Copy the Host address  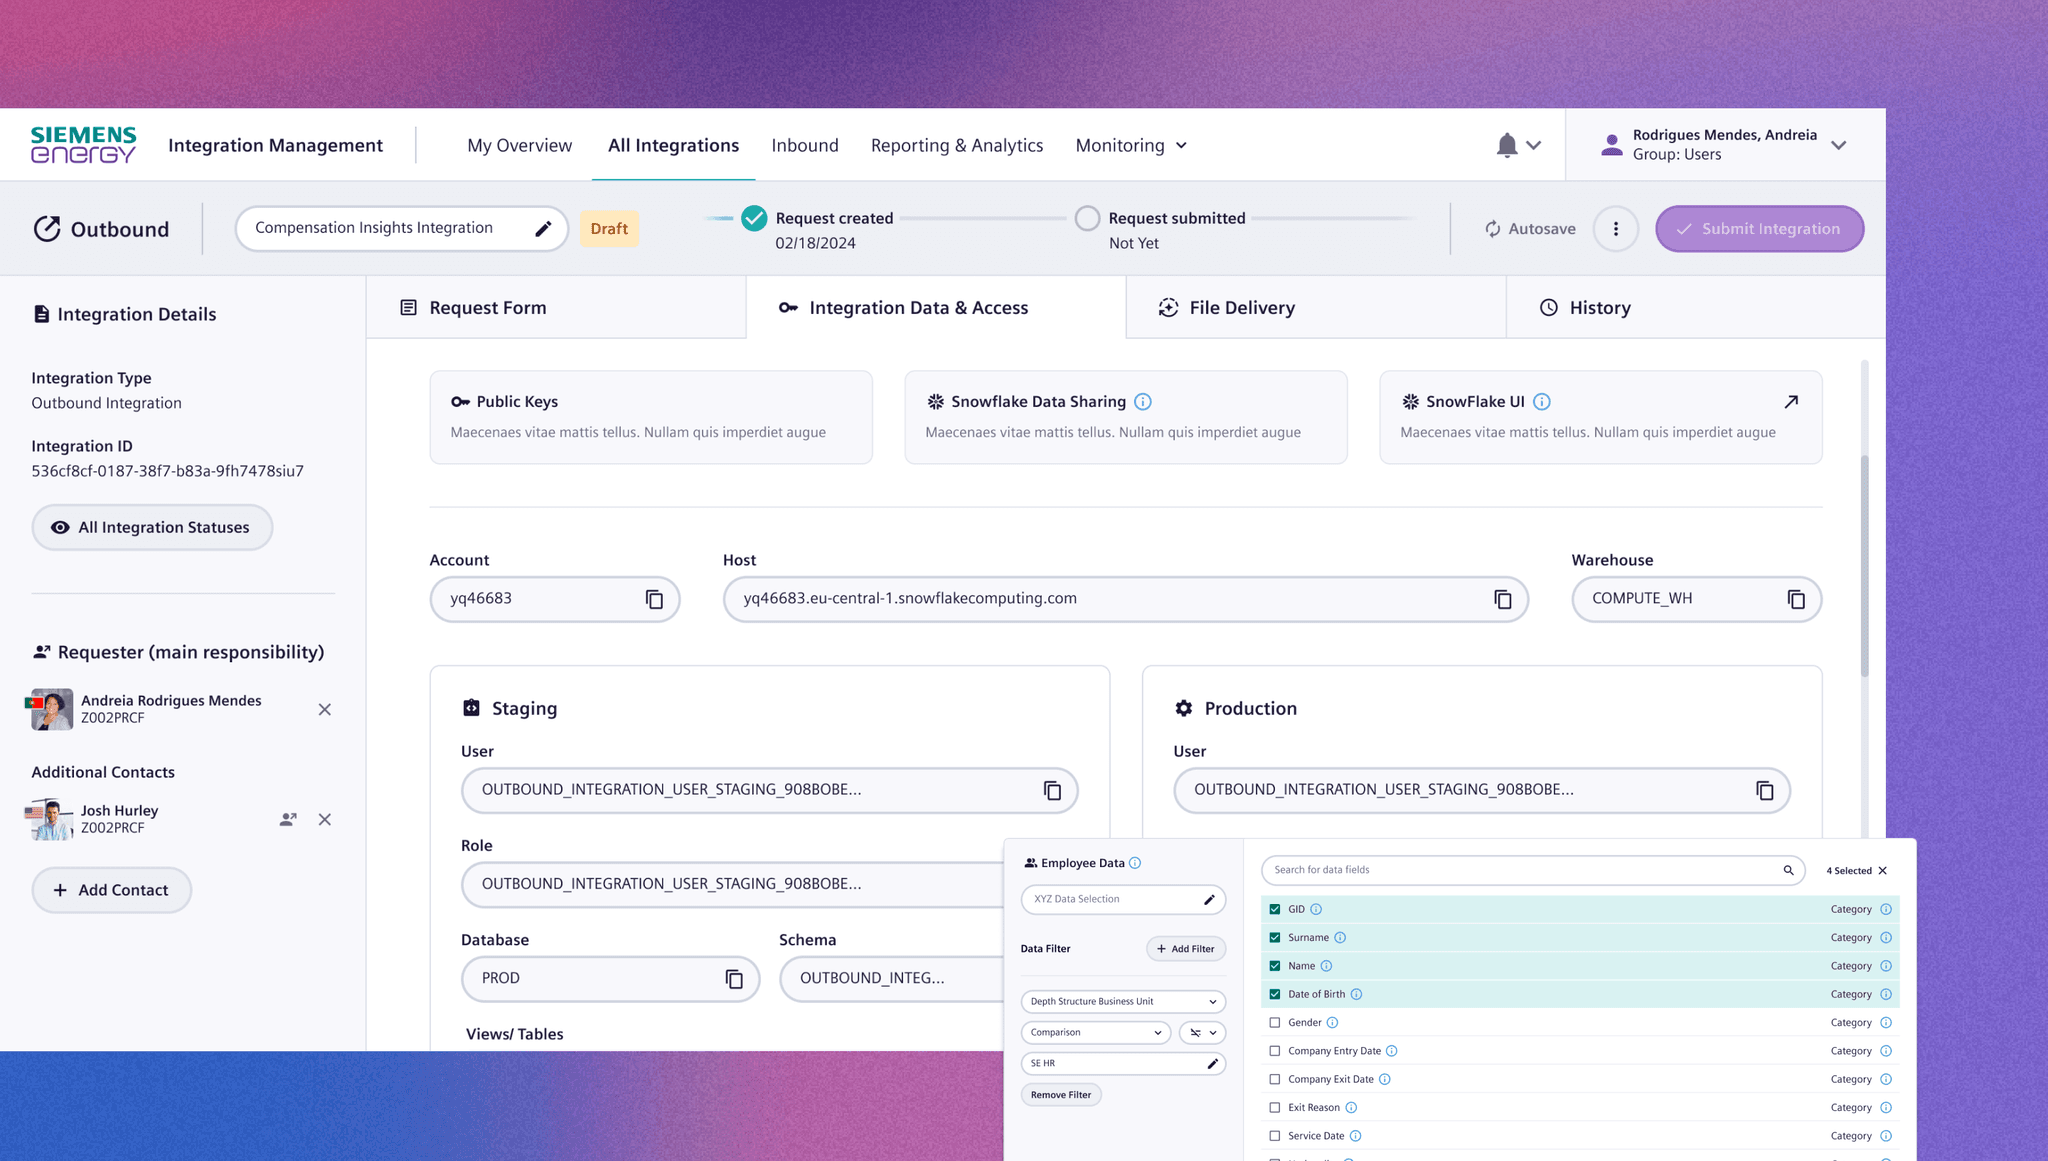(1502, 599)
